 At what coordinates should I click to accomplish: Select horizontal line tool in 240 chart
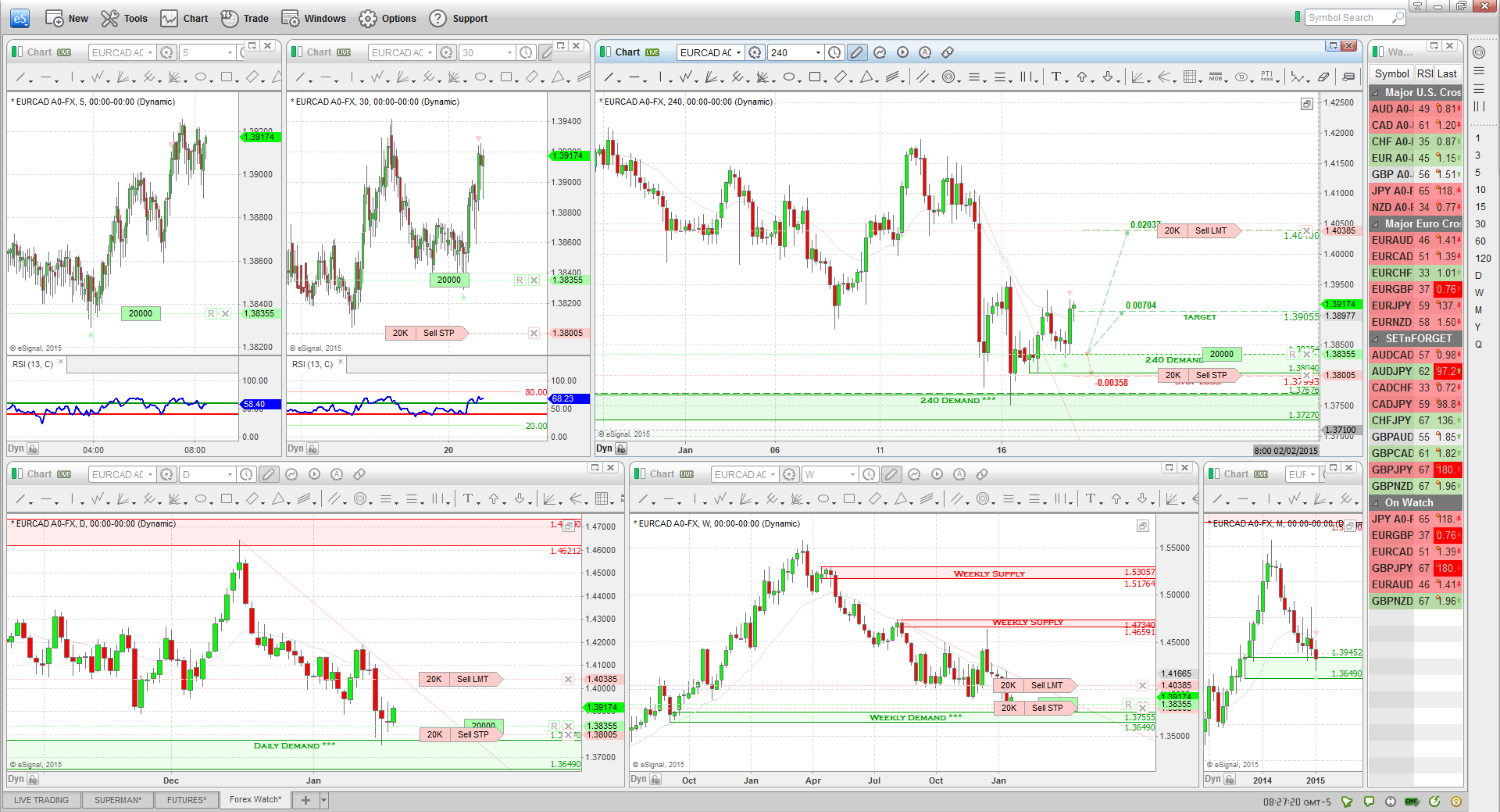coord(634,77)
